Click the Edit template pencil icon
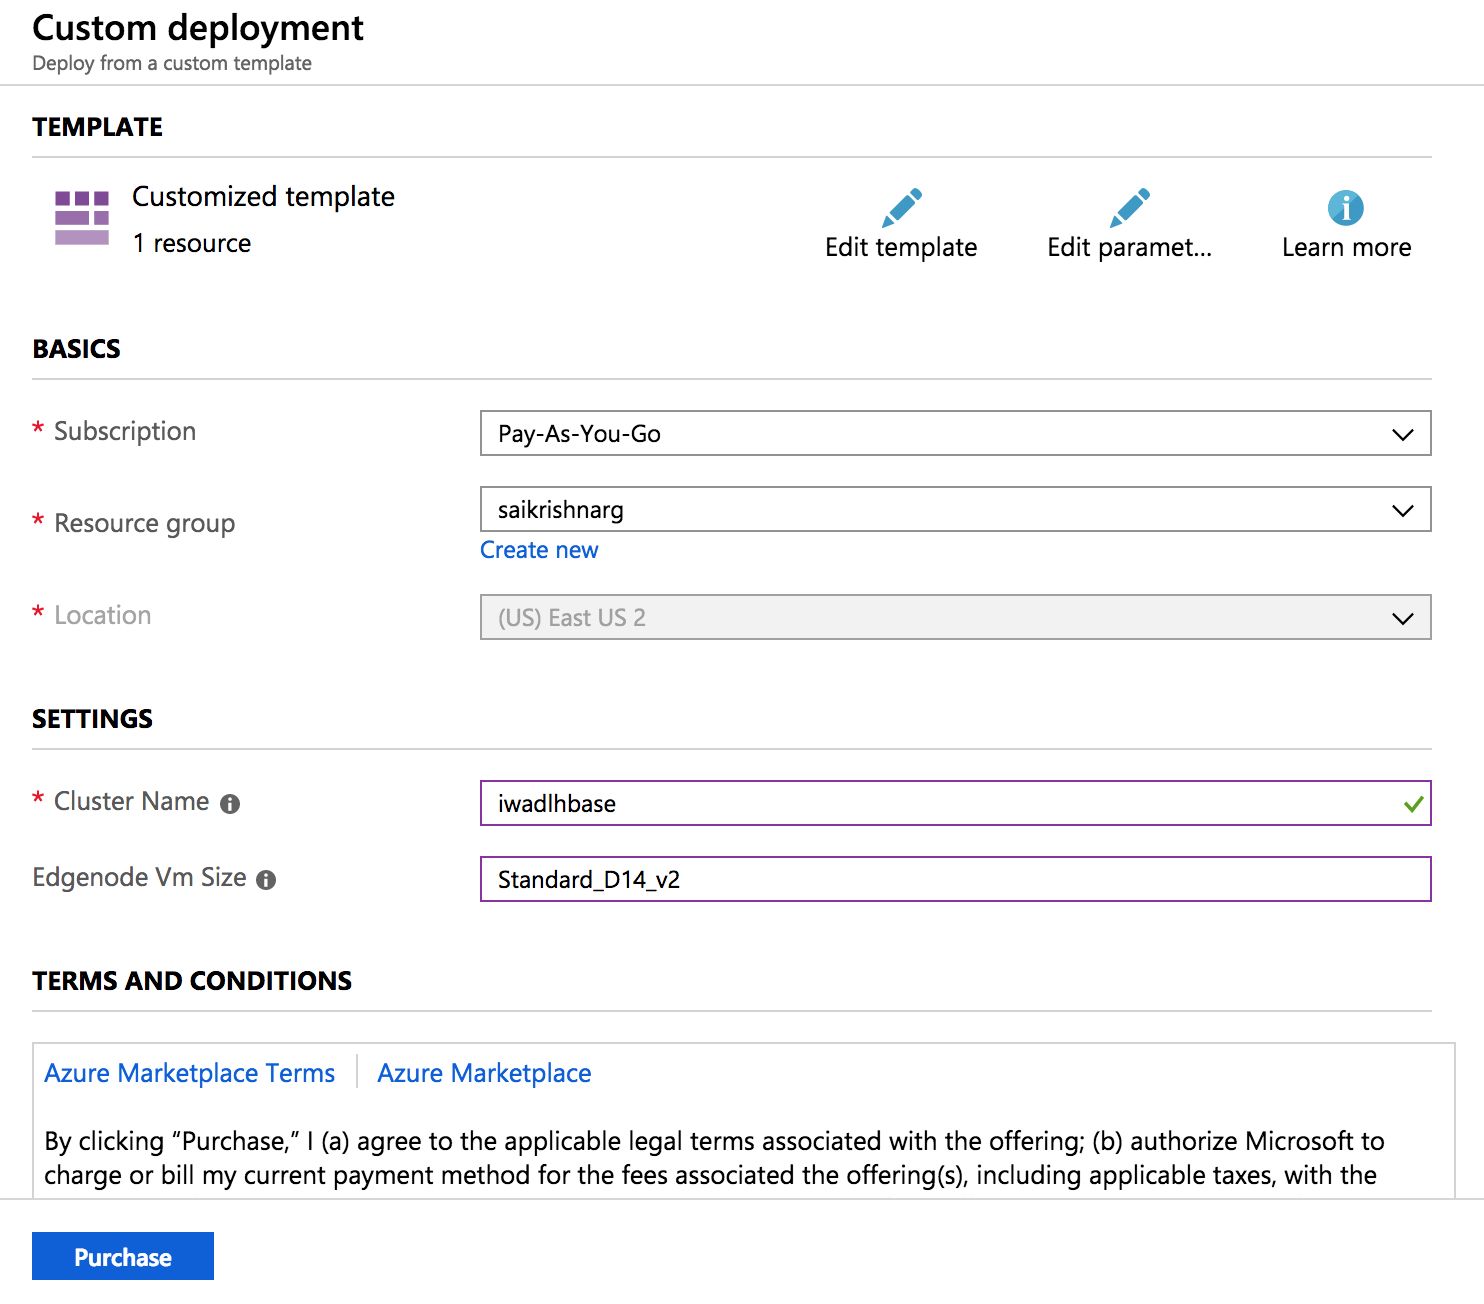 coord(902,208)
